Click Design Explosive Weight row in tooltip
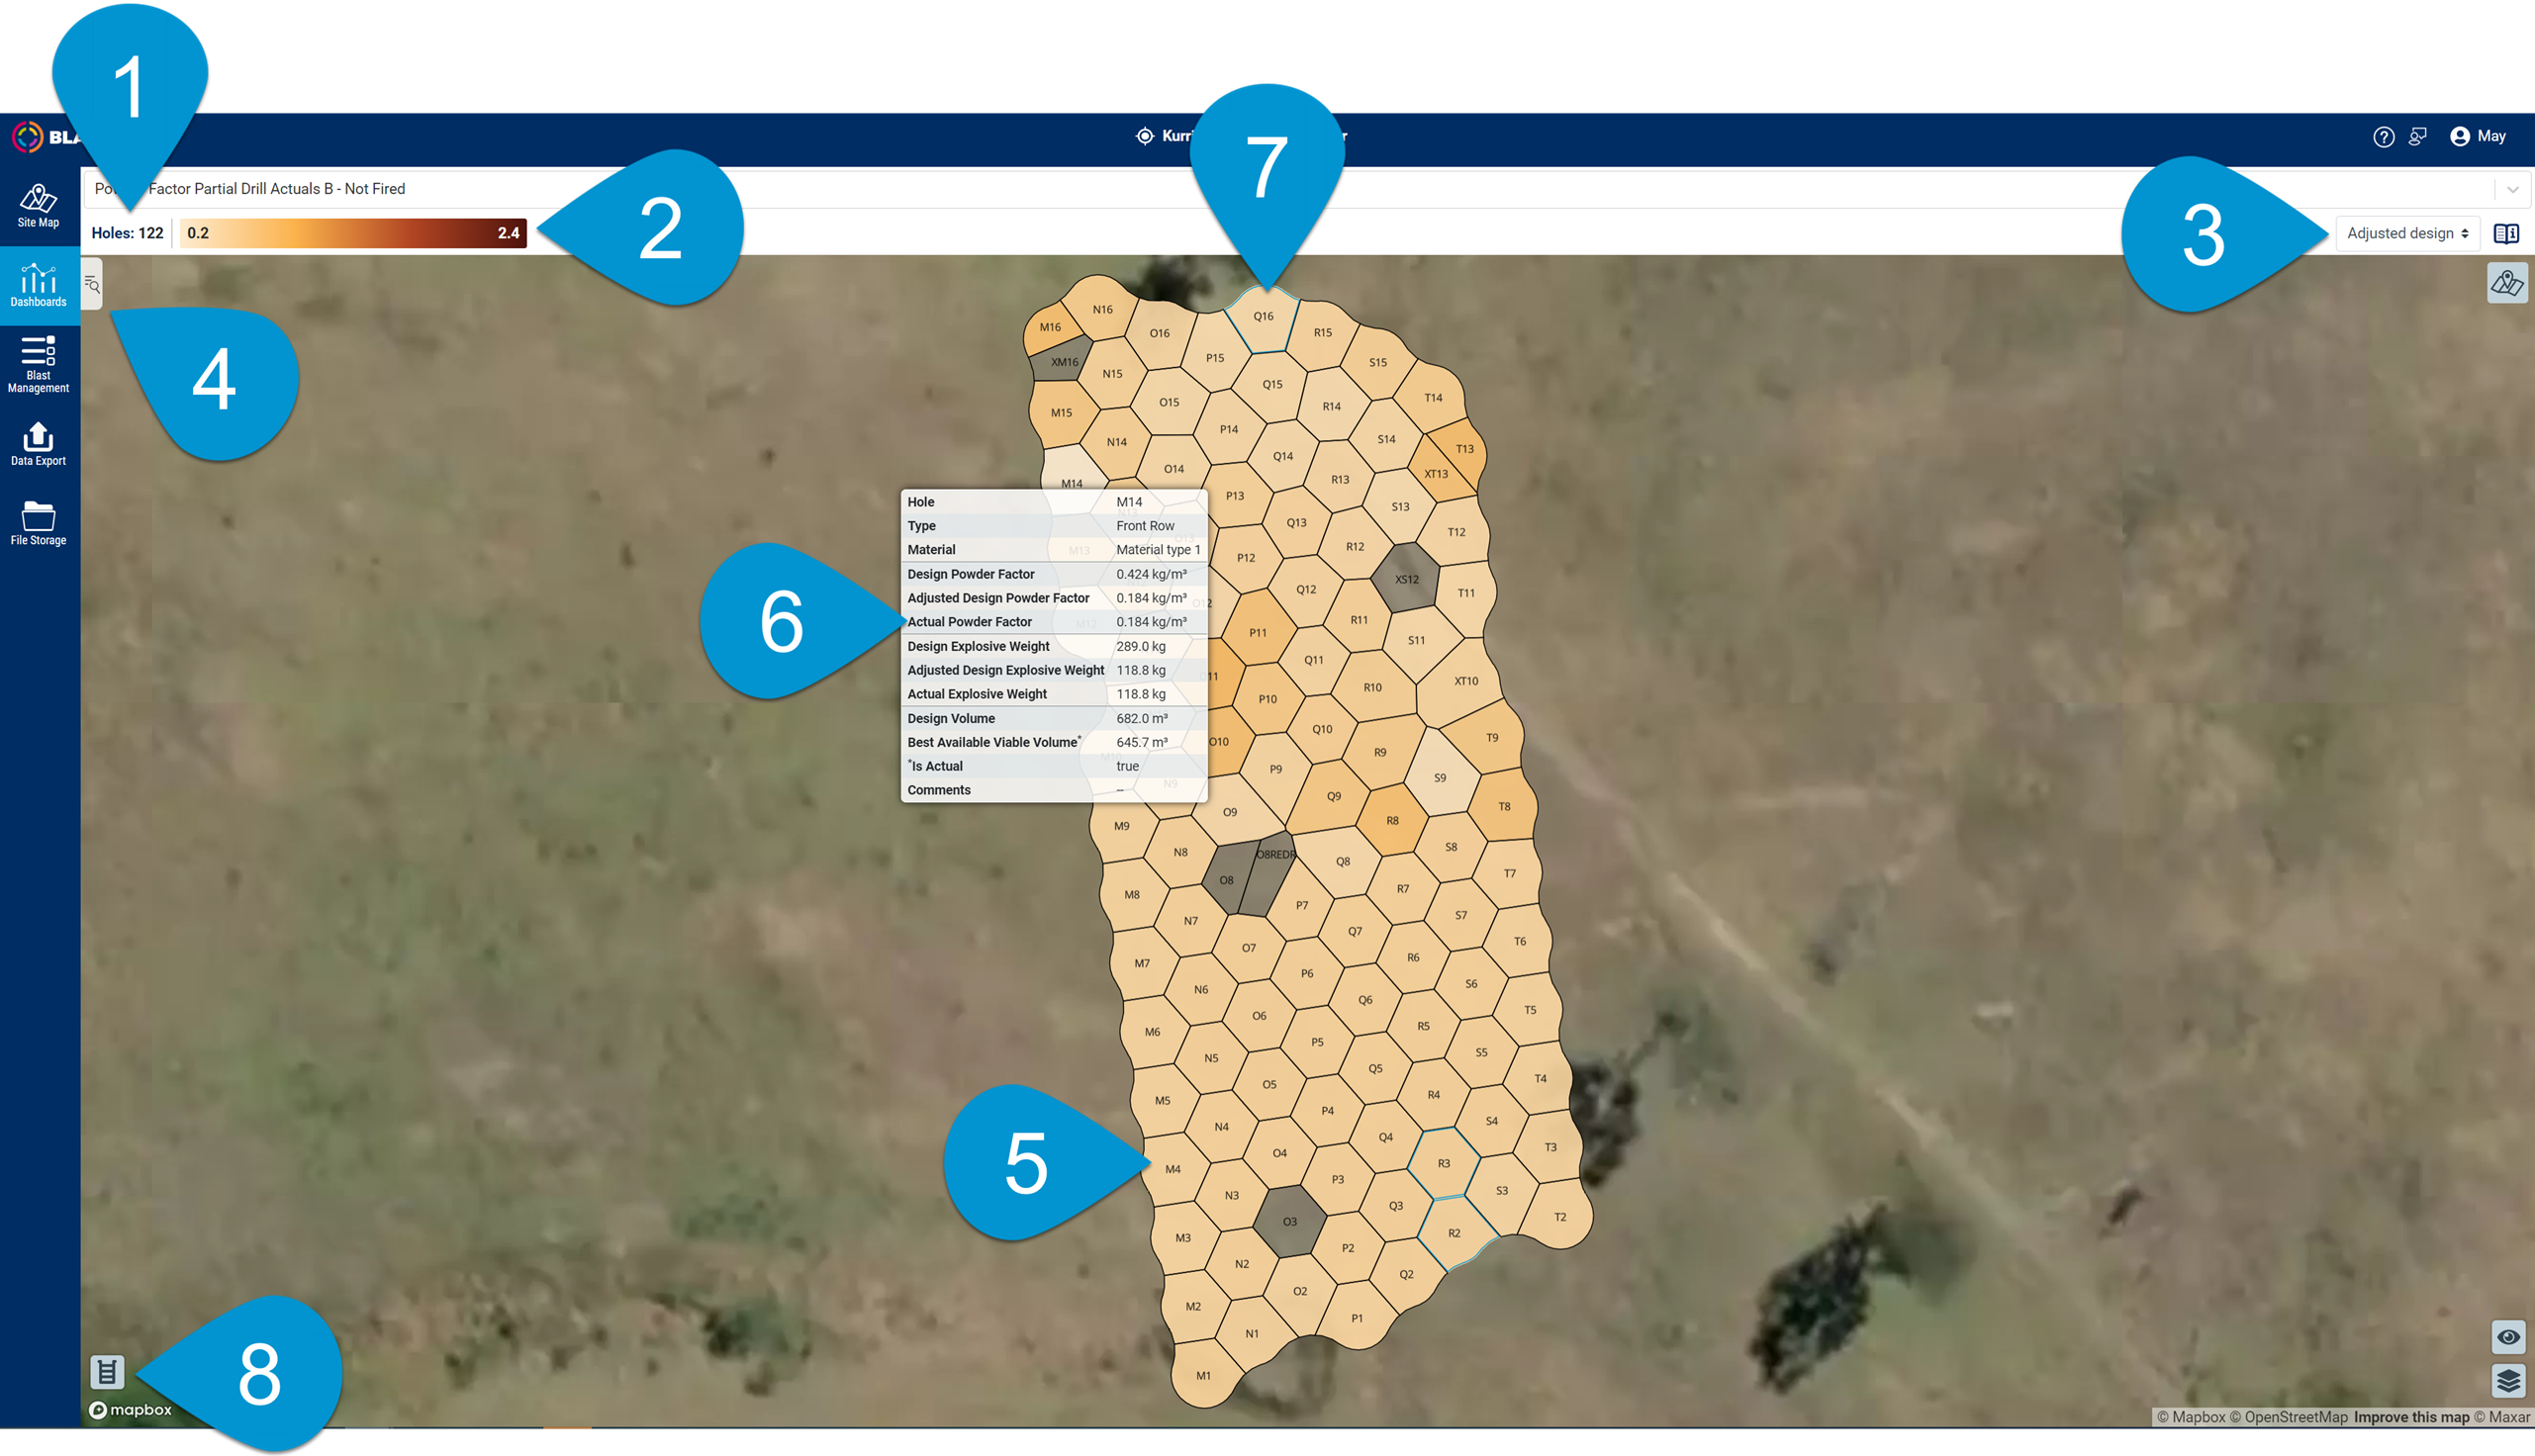 (1053, 646)
